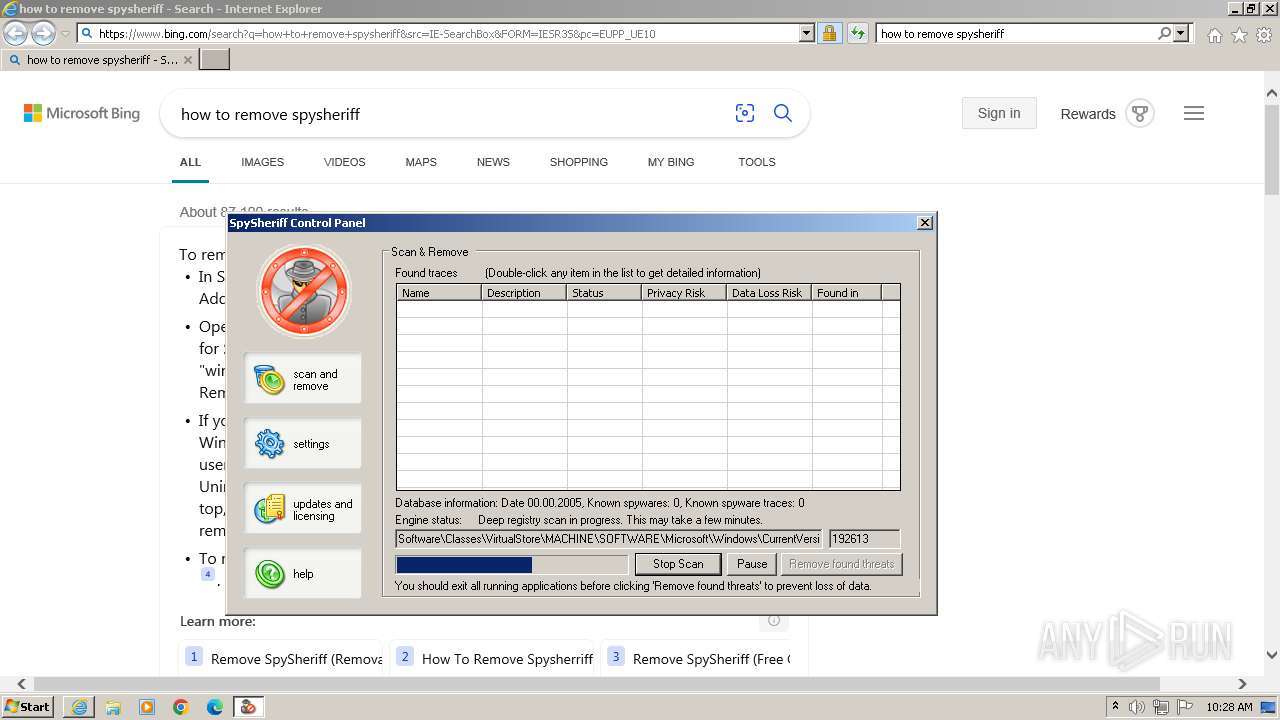Click Remove found threats button
The width and height of the screenshot is (1280, 720).
pyautogui.click(x=841, y=564)
